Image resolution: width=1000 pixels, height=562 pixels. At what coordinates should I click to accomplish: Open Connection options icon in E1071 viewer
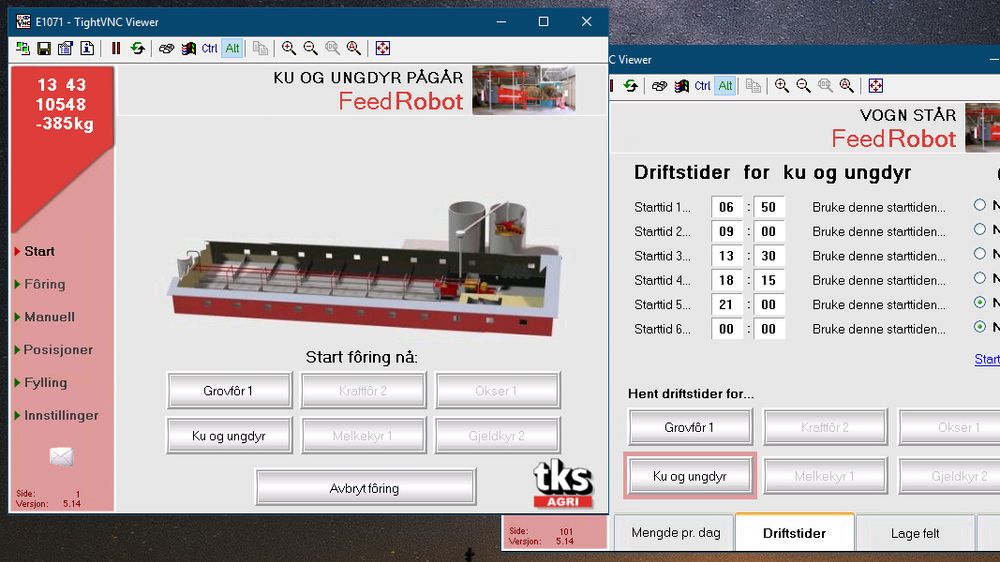click(x=65, y=48)
